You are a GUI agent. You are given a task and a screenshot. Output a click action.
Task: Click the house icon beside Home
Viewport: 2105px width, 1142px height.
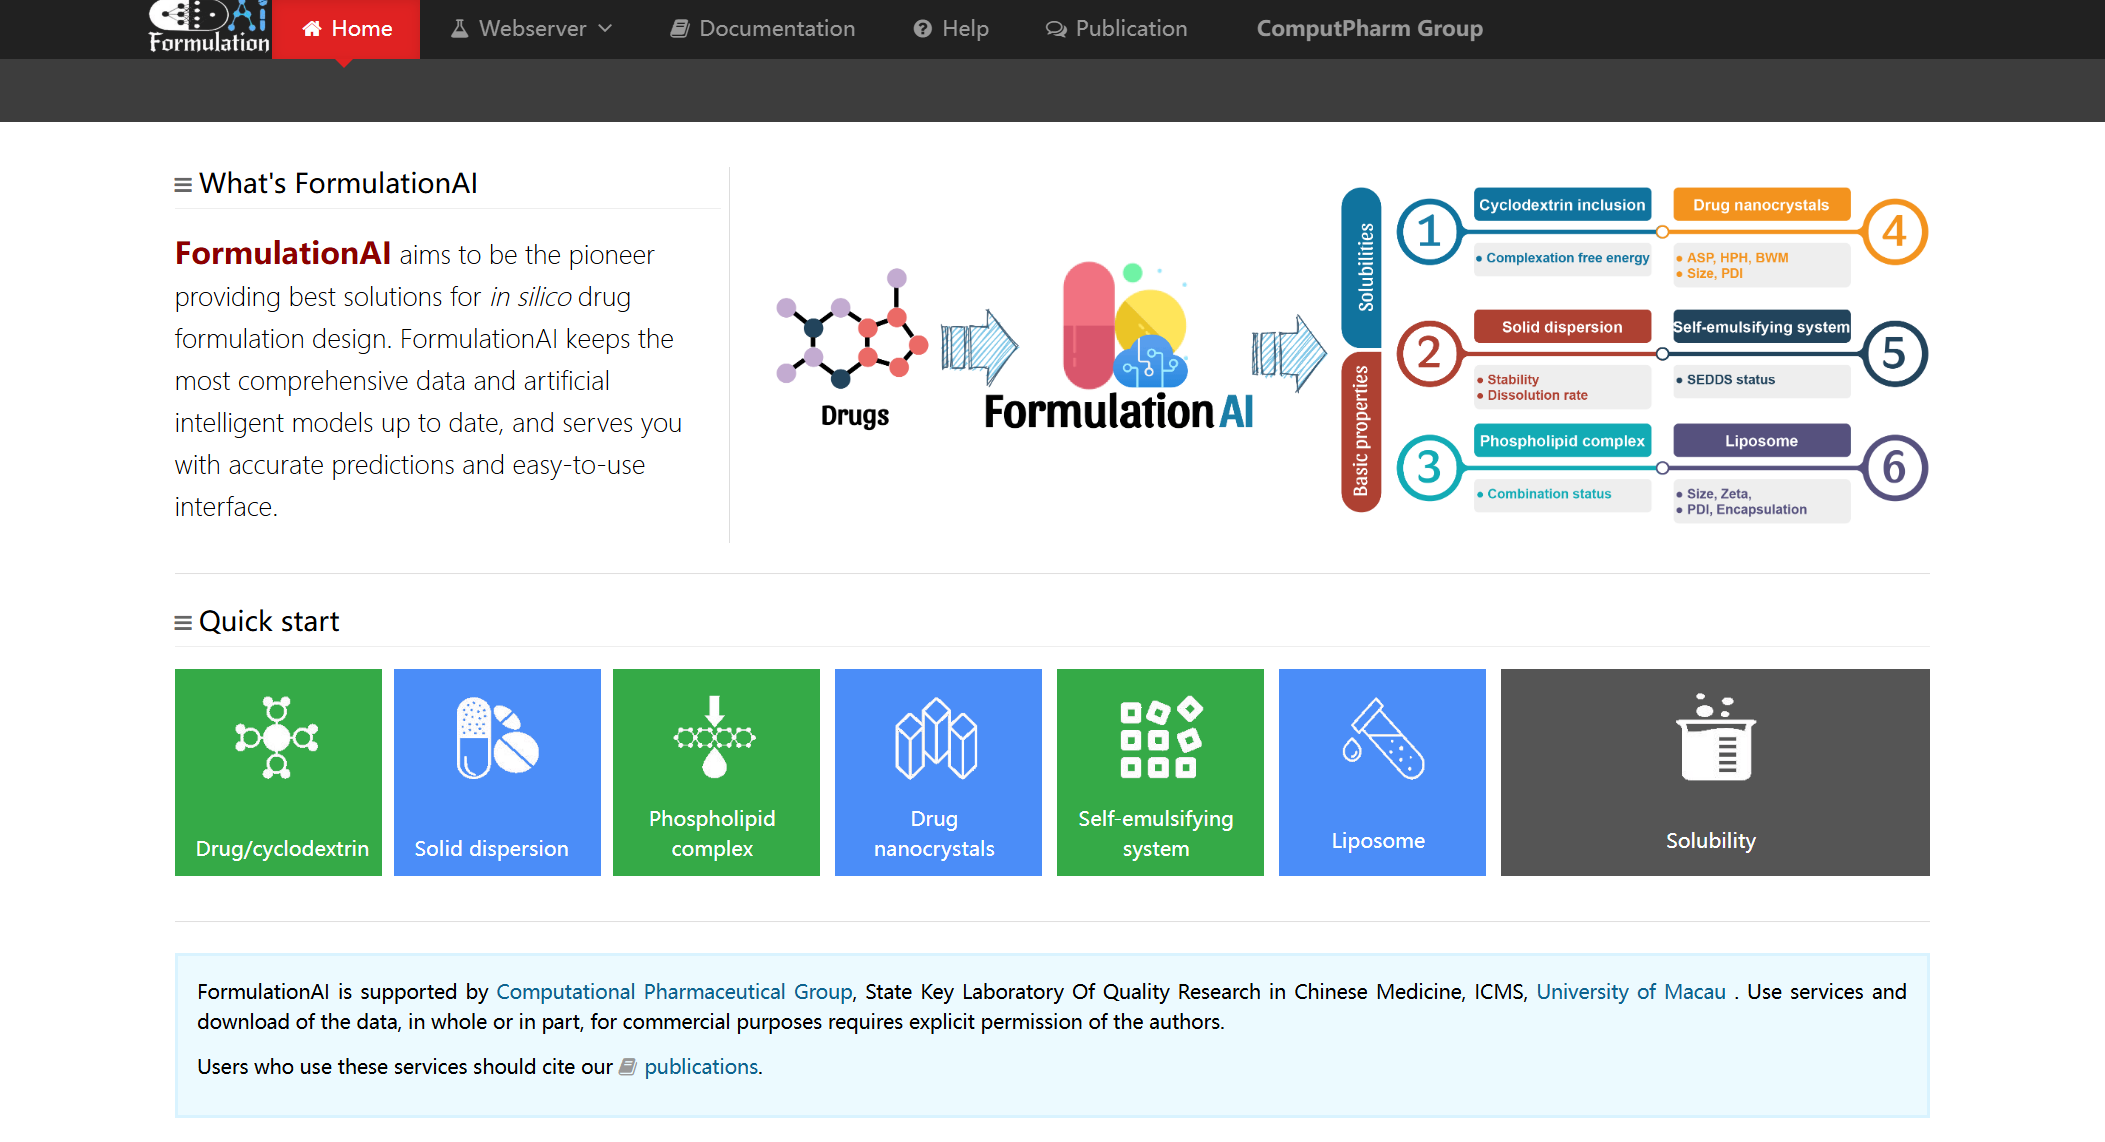pyautogui.click(x=312, y=29)
